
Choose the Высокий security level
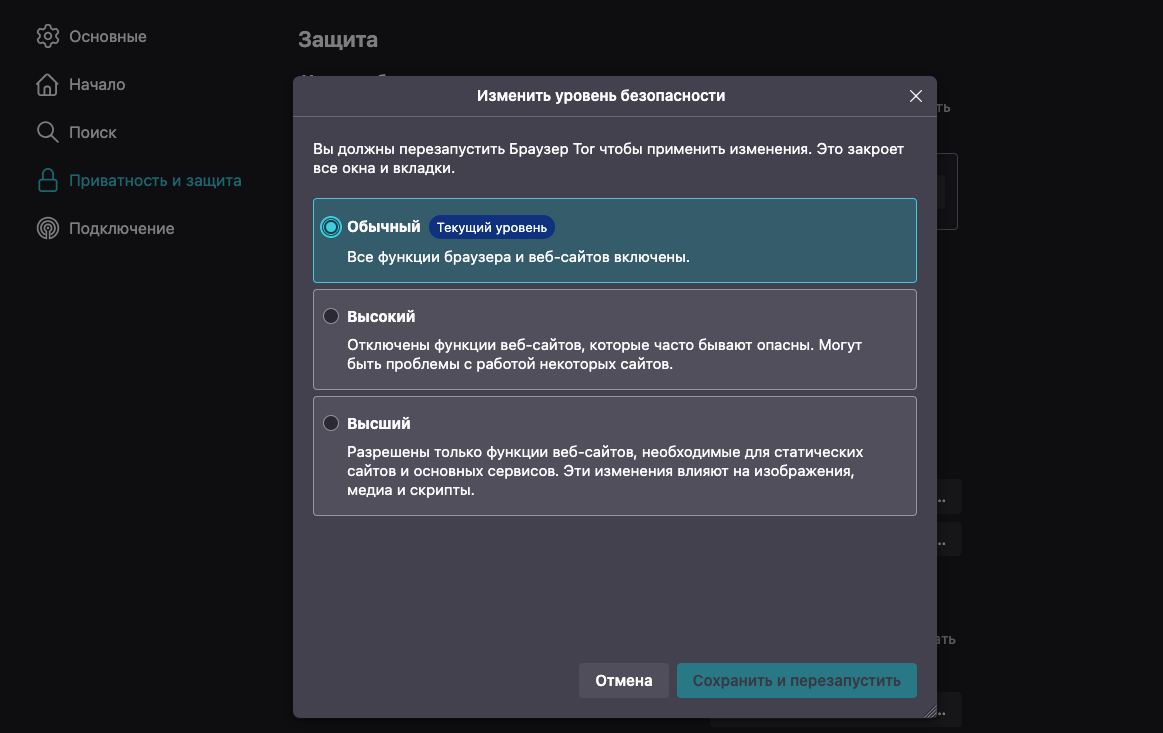pos(331,315)
